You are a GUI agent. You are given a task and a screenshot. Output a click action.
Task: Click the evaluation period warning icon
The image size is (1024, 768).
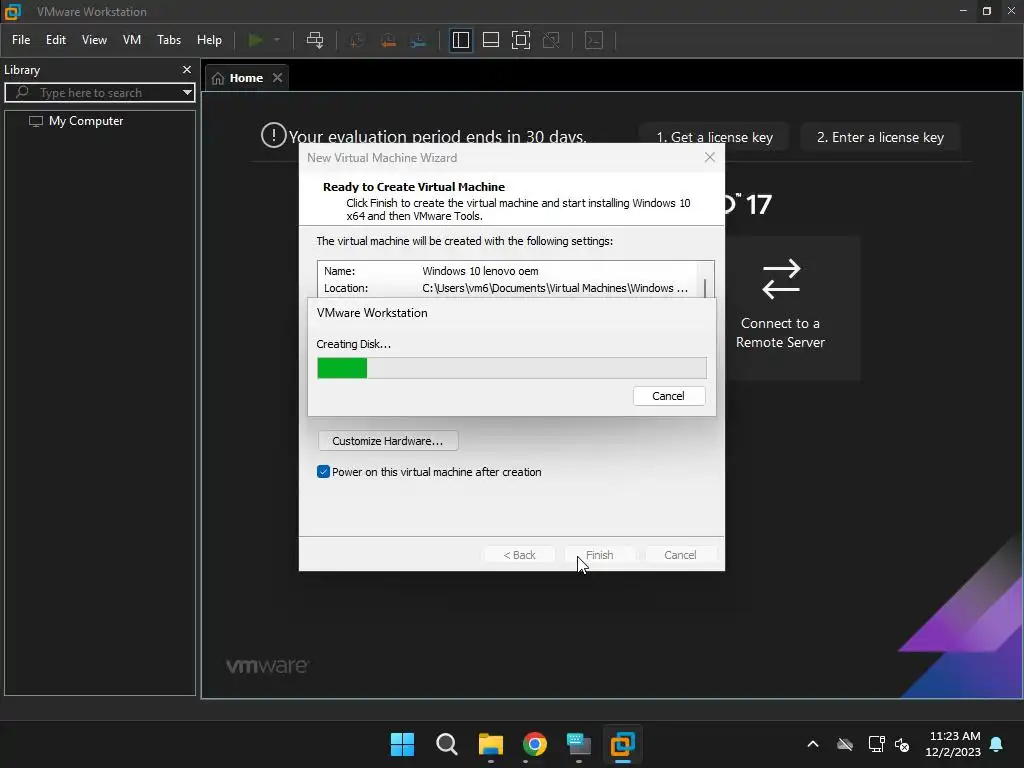(274, 135)
